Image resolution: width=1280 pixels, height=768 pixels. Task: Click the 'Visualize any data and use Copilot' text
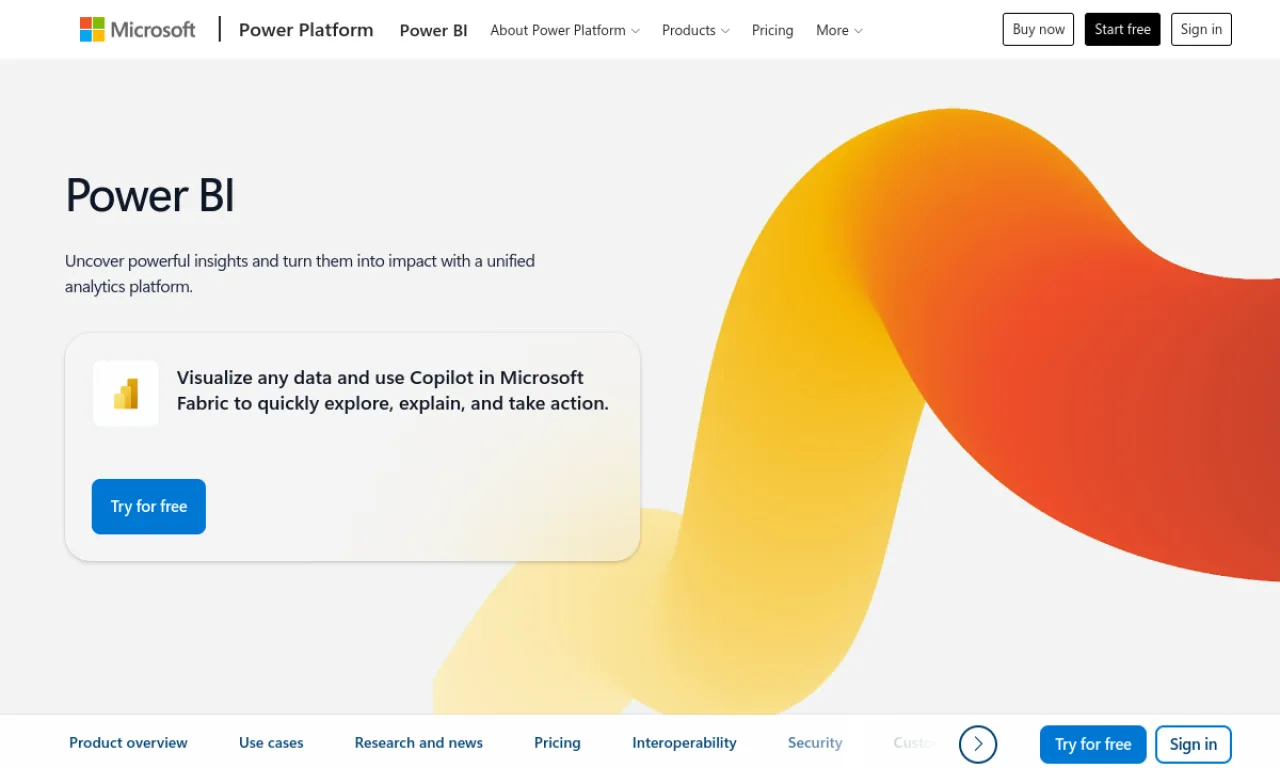pyautogui.click(x=393, y=390)
